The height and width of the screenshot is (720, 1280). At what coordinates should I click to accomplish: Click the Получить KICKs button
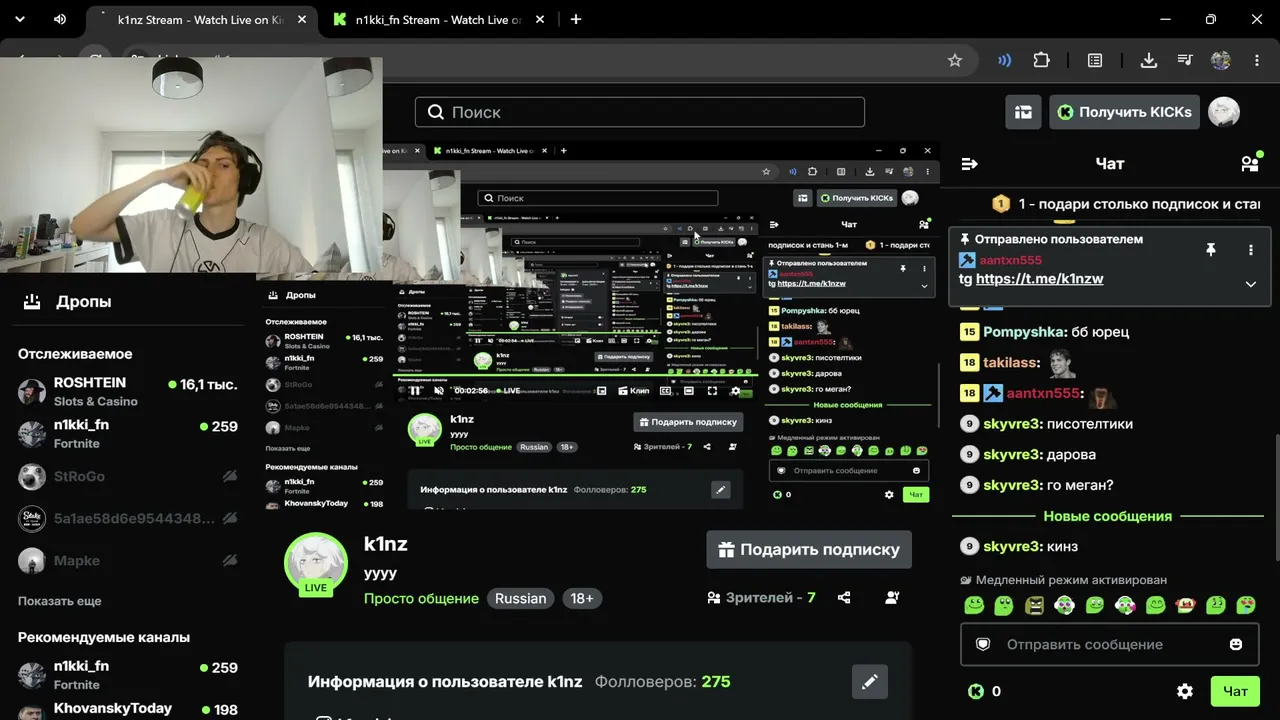coord(1125,112)
